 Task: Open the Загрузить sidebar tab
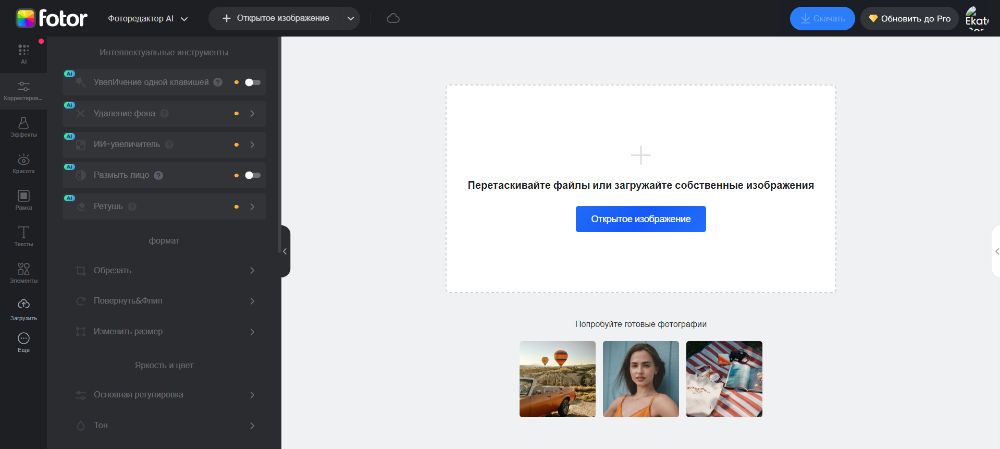coord(24,309)
